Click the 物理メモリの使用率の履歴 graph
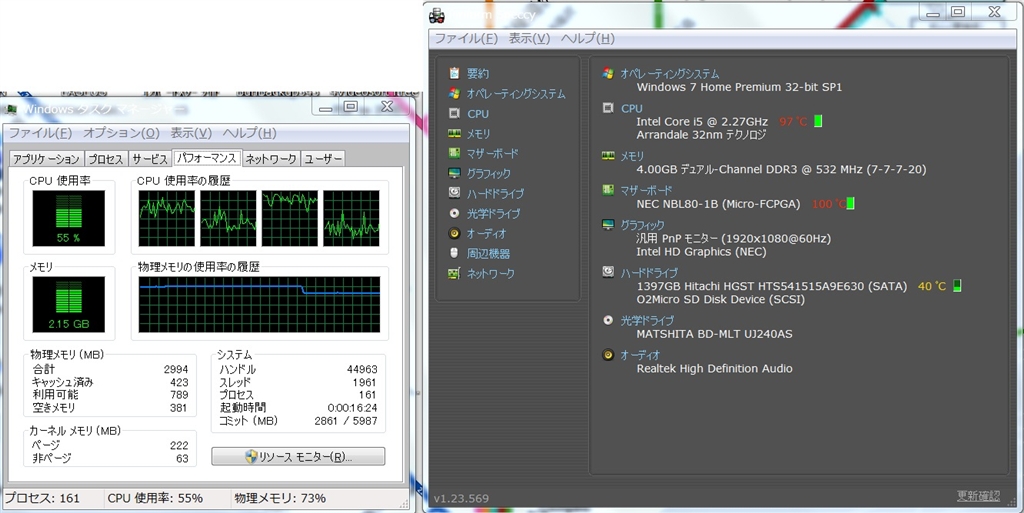Viewport: 1024px width, 513px height. (259, 304)
